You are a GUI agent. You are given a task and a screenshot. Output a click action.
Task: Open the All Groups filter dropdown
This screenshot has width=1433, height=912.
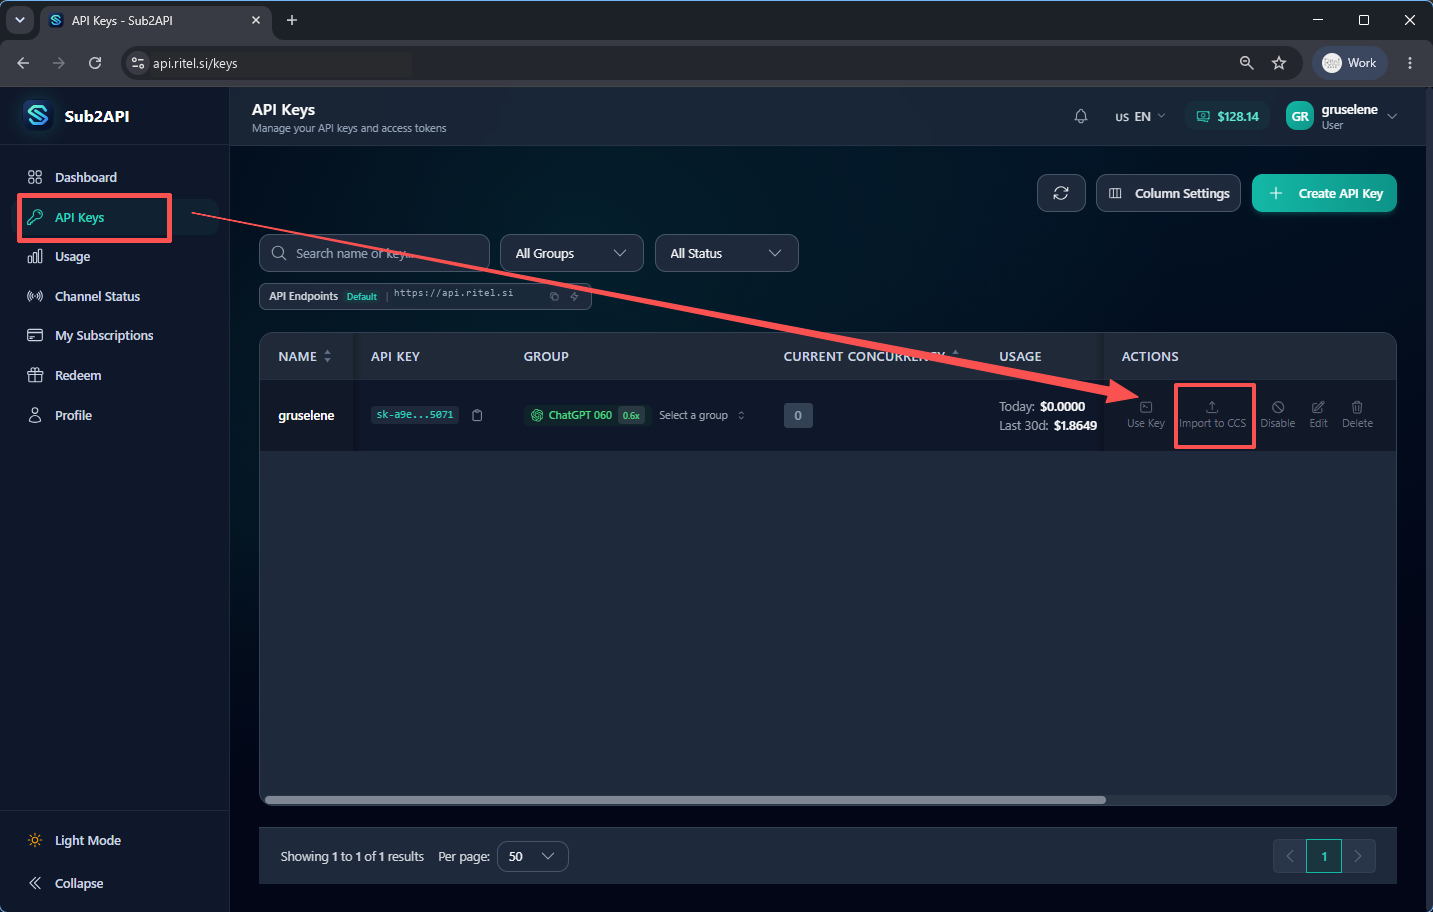click(x=572, y=253)
